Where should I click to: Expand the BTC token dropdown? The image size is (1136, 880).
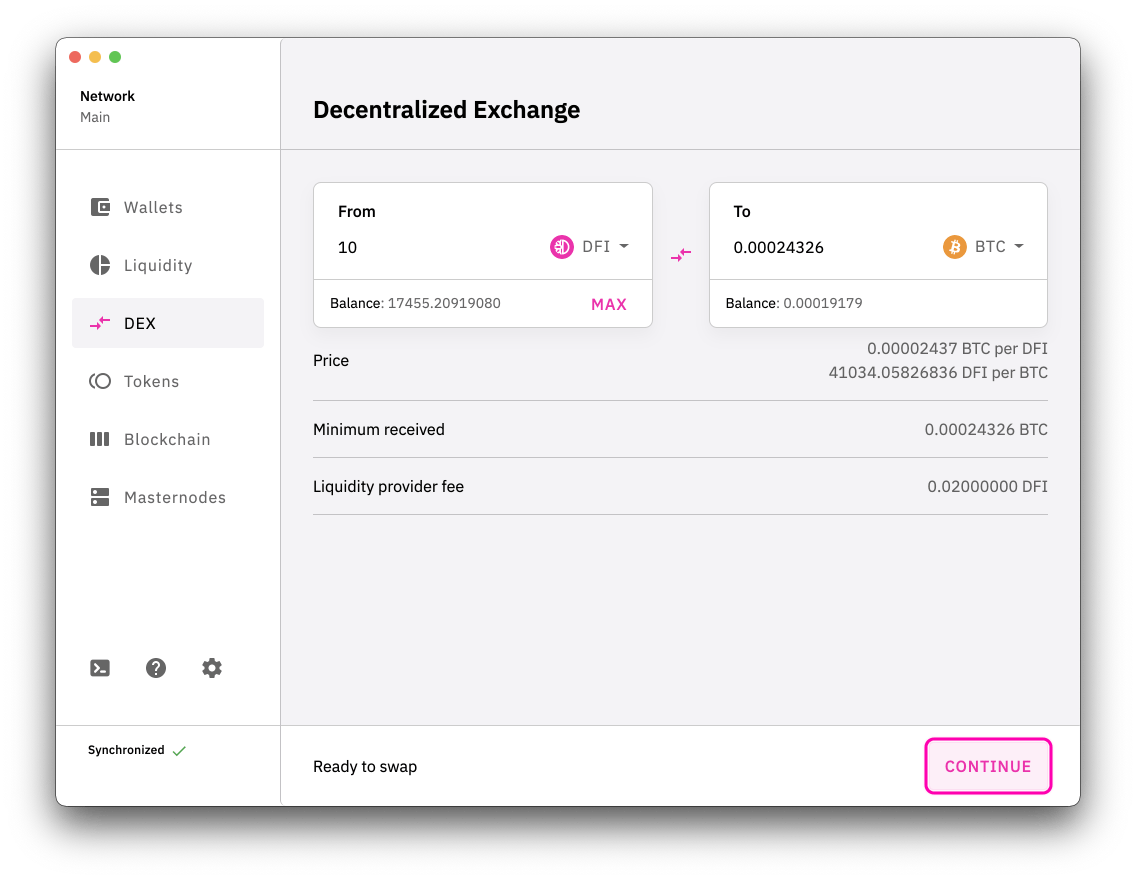1019,247
